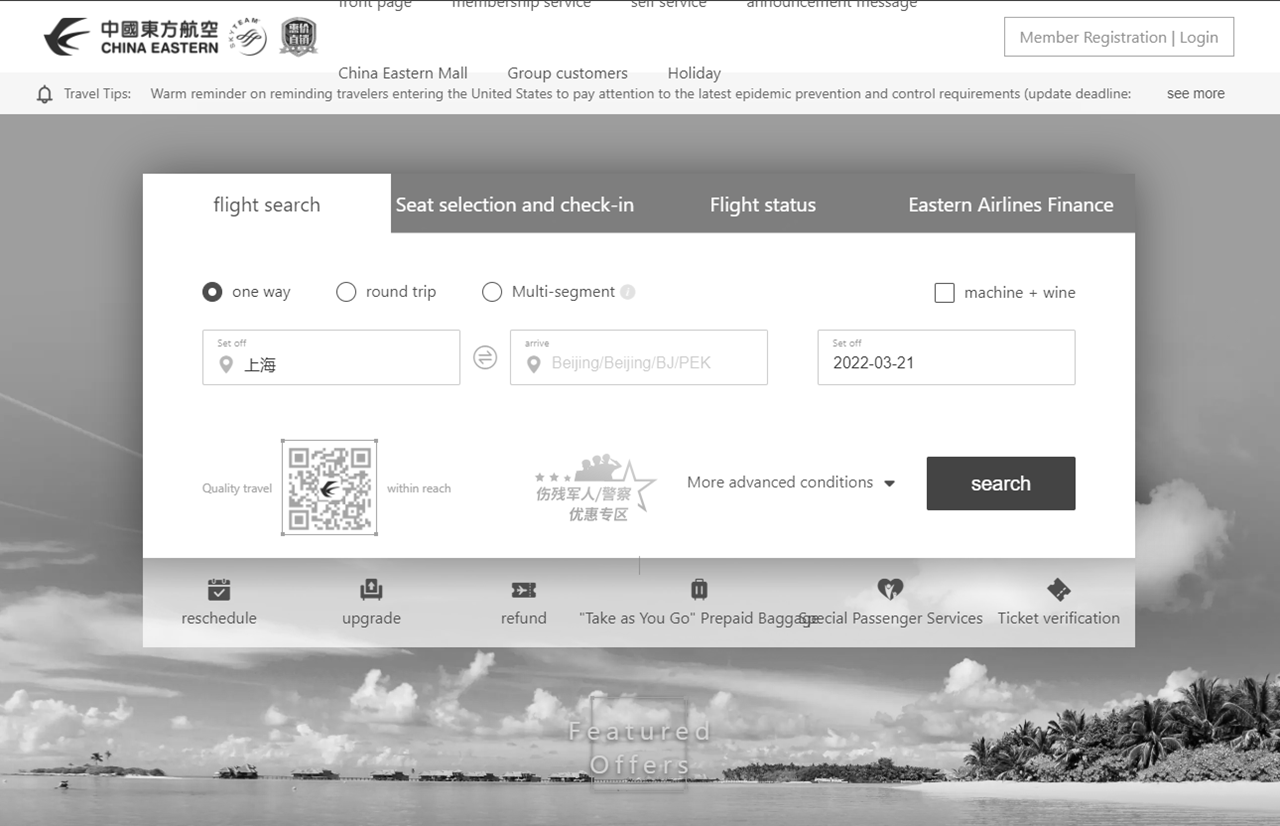The width and height of the screenshot is (1280, 826).
Task: Enable the machine + wine checkbox
Action: [x=944, y=292]
